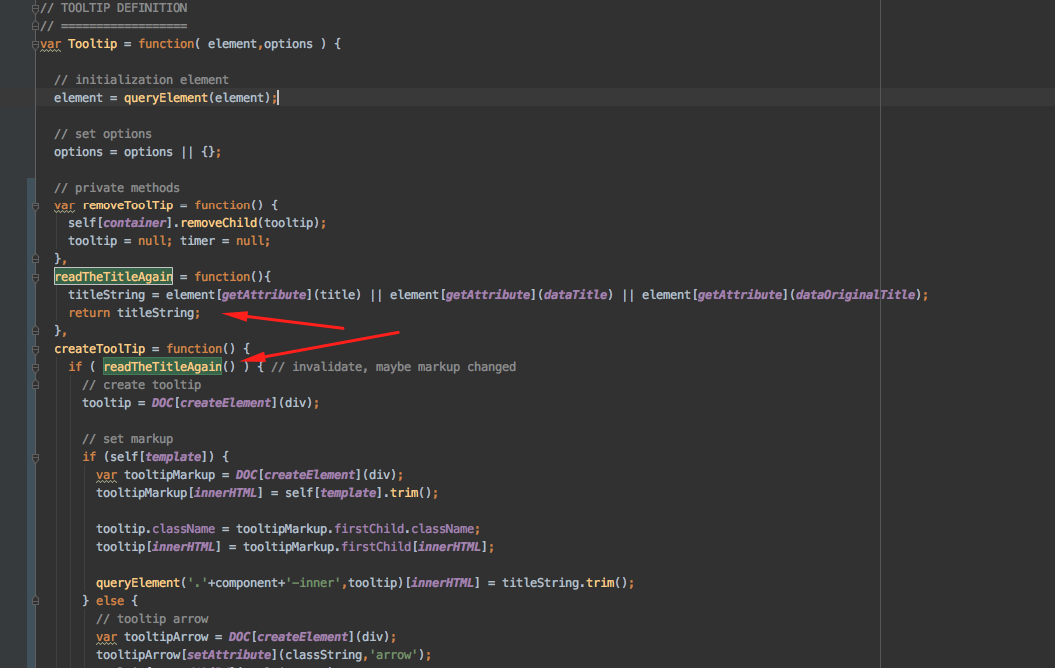This screenshot has width=1055, height=668.
Task: Collapse the createToolTip function block
Action: (35, 350)
